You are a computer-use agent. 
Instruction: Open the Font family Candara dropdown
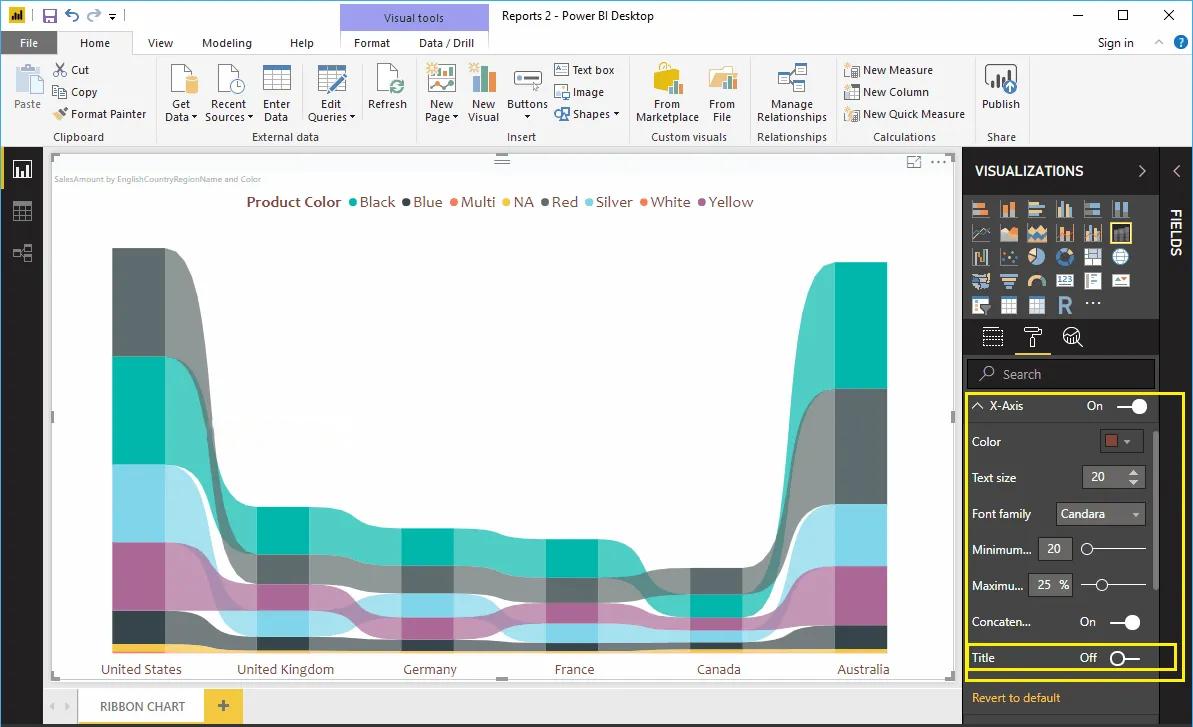click(1101, 514)
